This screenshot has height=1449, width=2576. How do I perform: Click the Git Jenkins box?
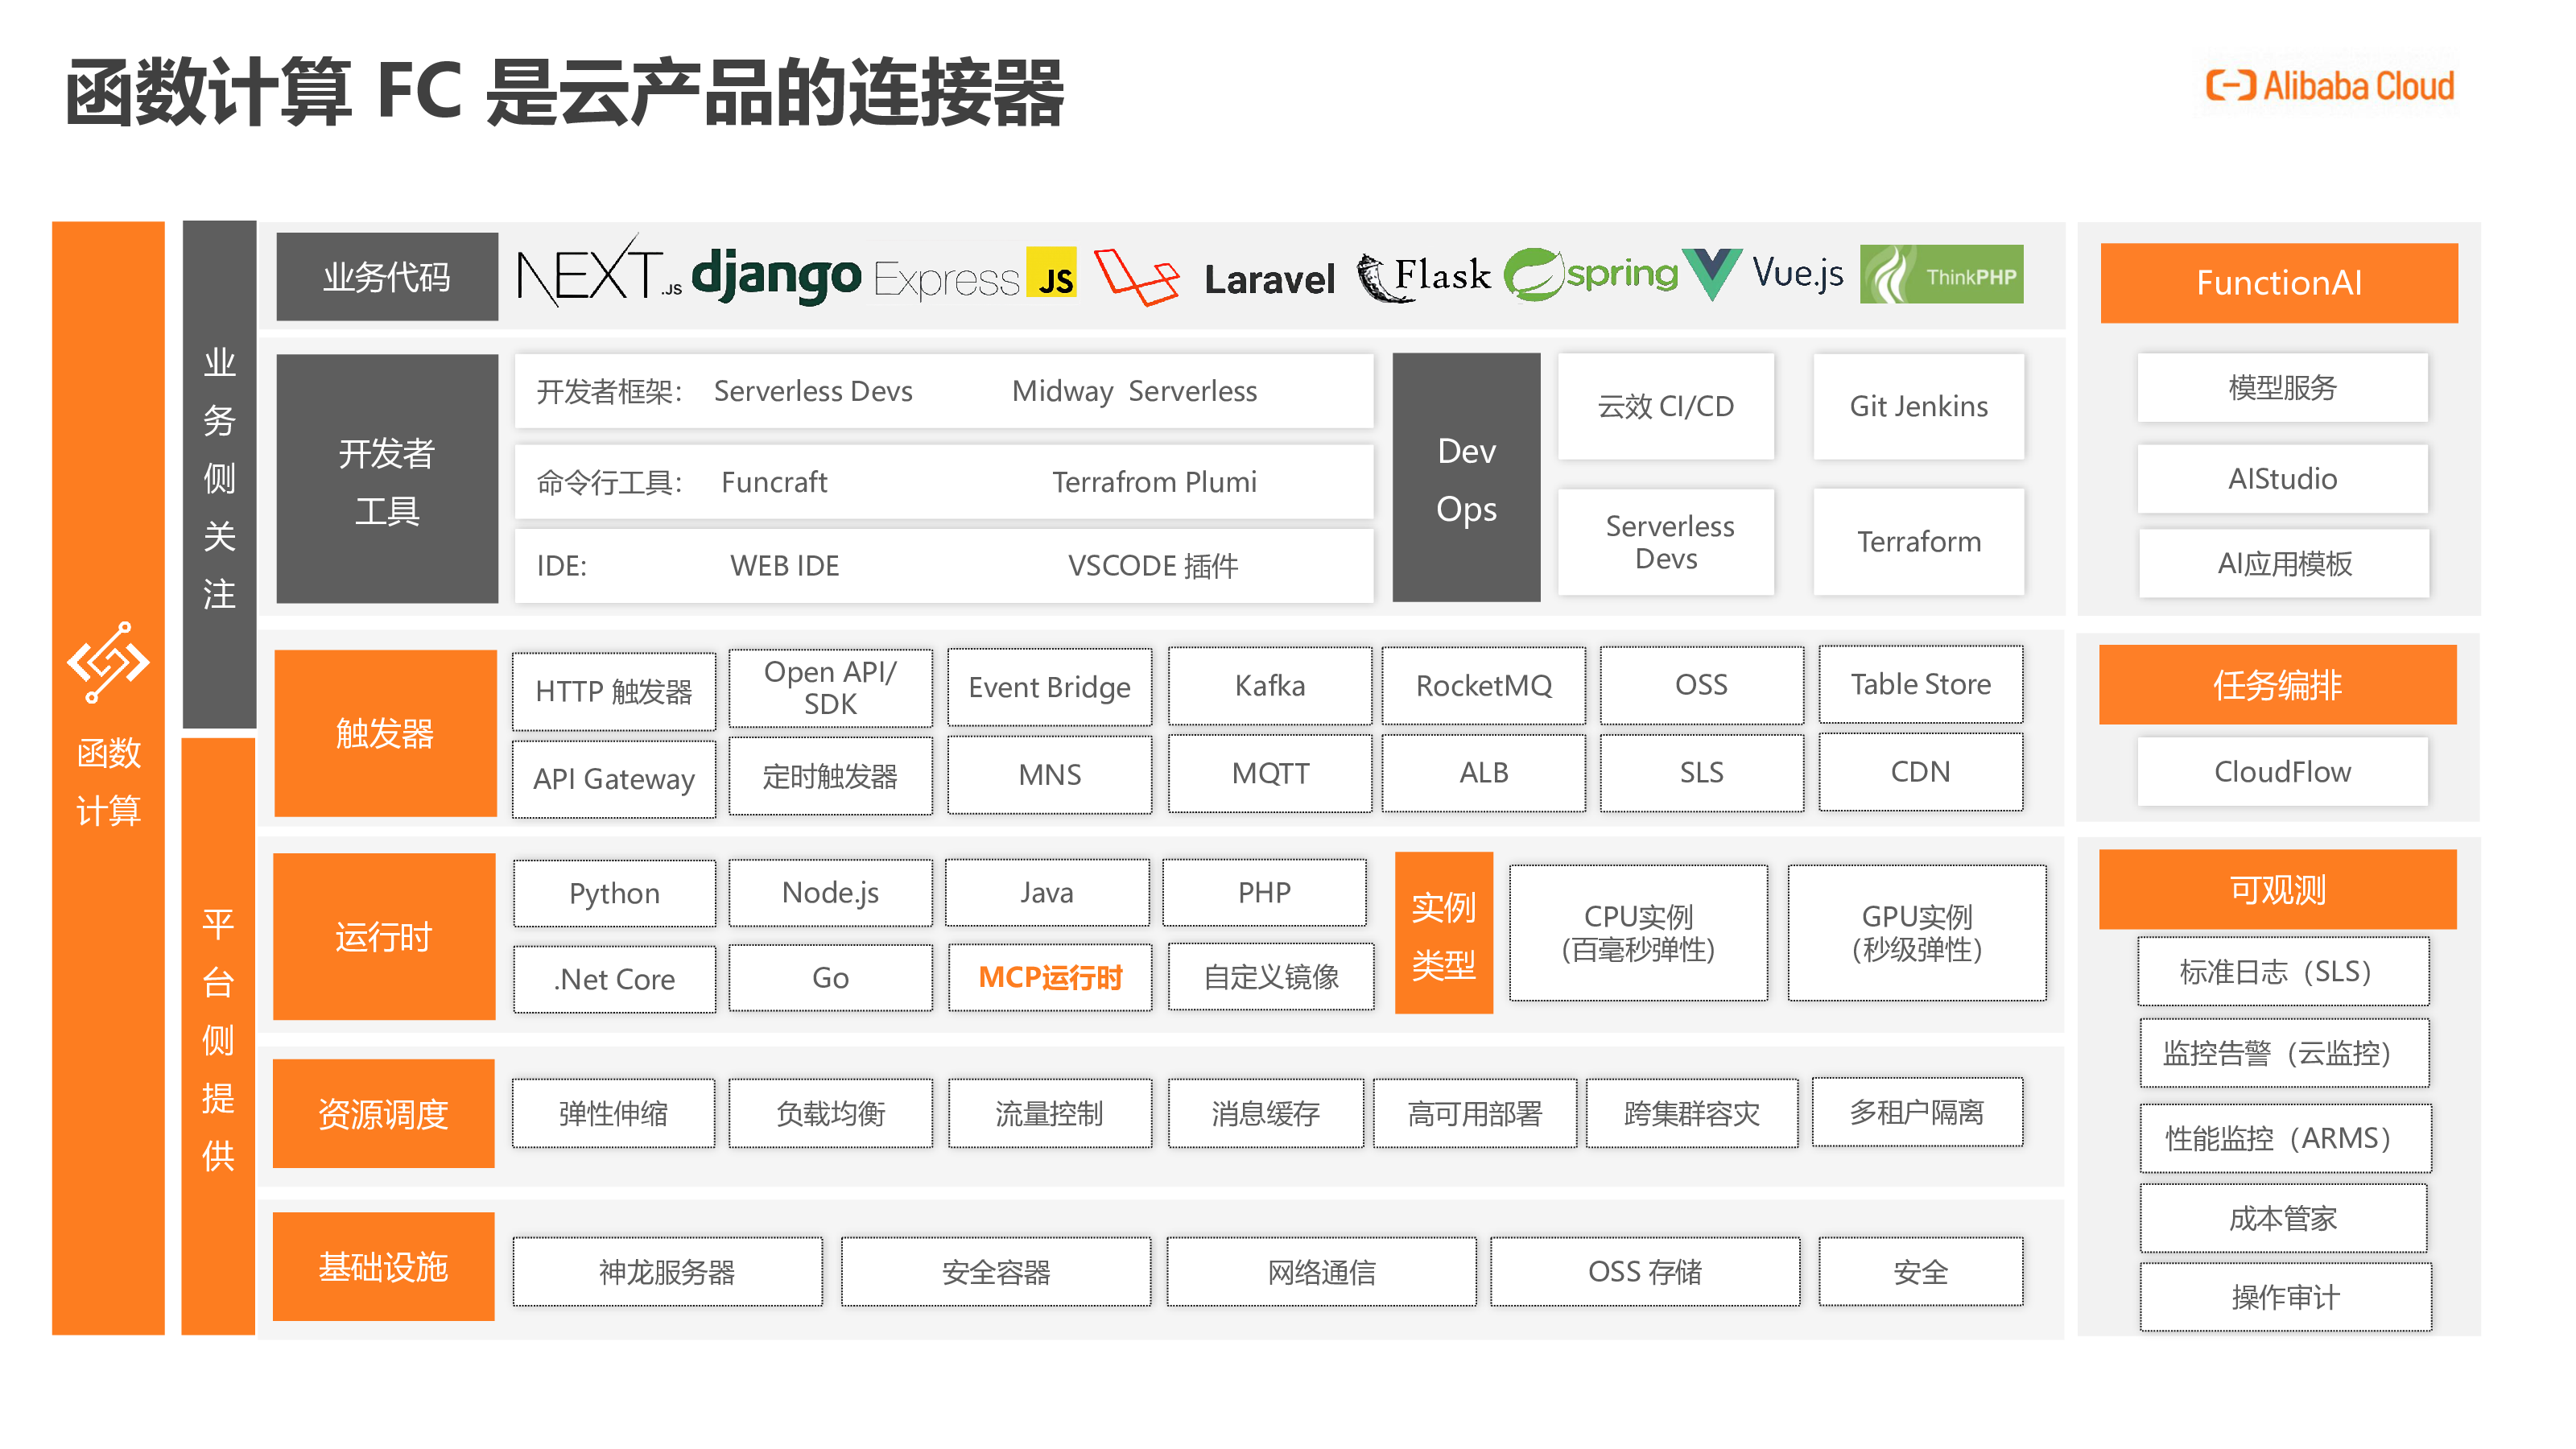point(1918,406)
